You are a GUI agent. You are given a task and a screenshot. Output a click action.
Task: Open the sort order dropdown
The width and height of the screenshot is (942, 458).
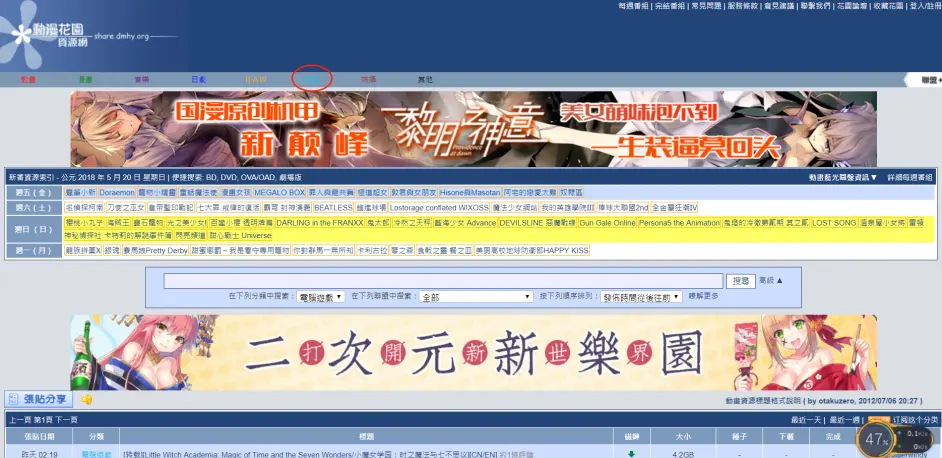coord(642,297)
